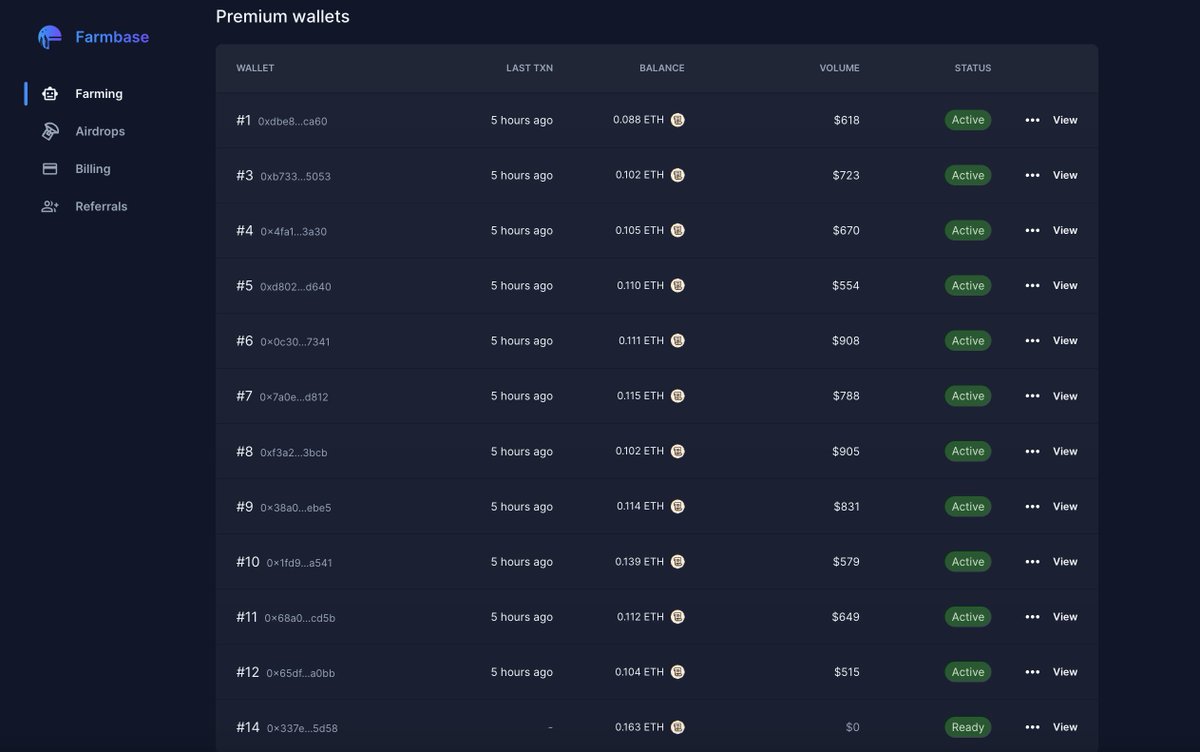Sort by the WALLET column header
The width and height of the screenshot is (1200, 752).
click(255, 68)
